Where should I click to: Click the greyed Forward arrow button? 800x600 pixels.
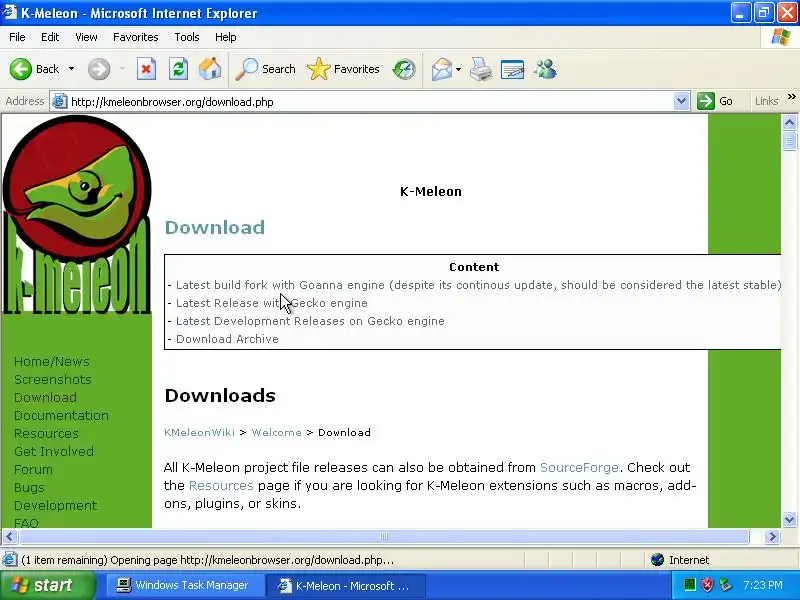click(99, 69)
